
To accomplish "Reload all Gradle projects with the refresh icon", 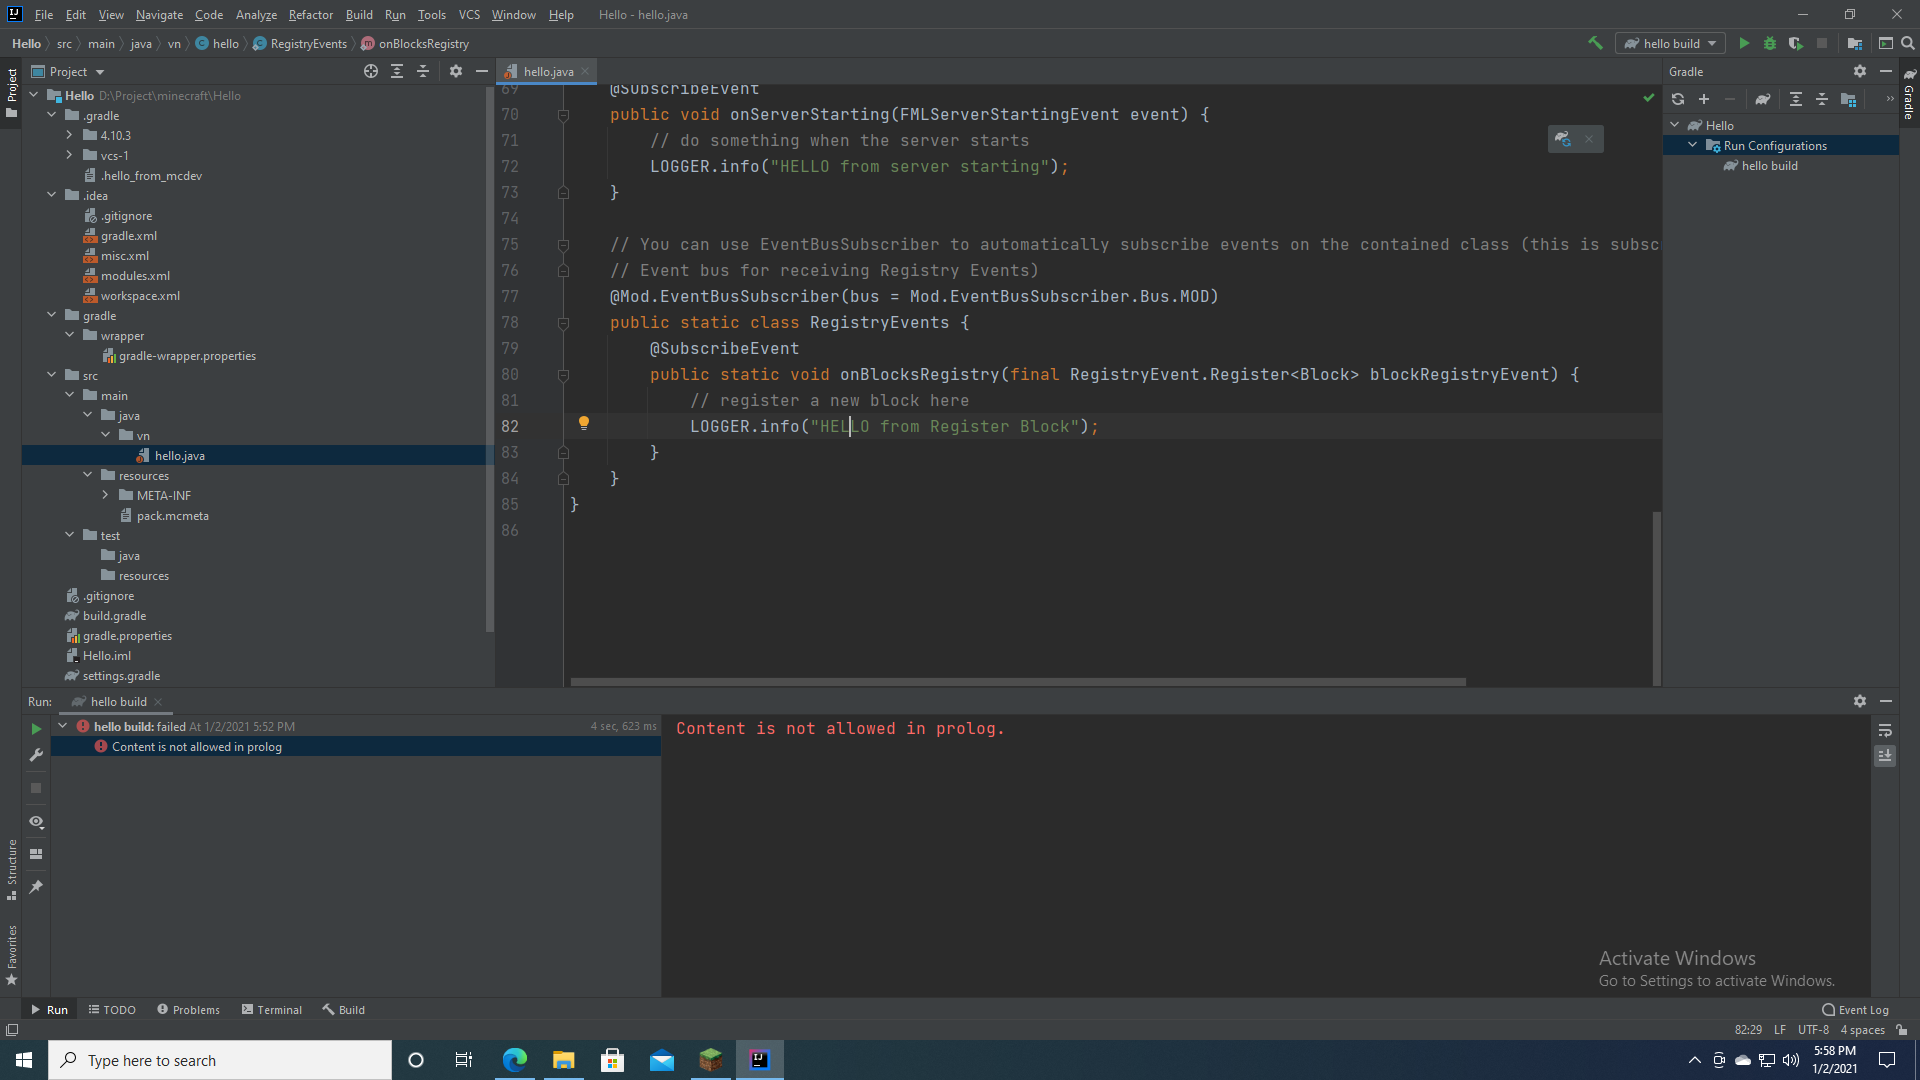I will point(1678,99).
